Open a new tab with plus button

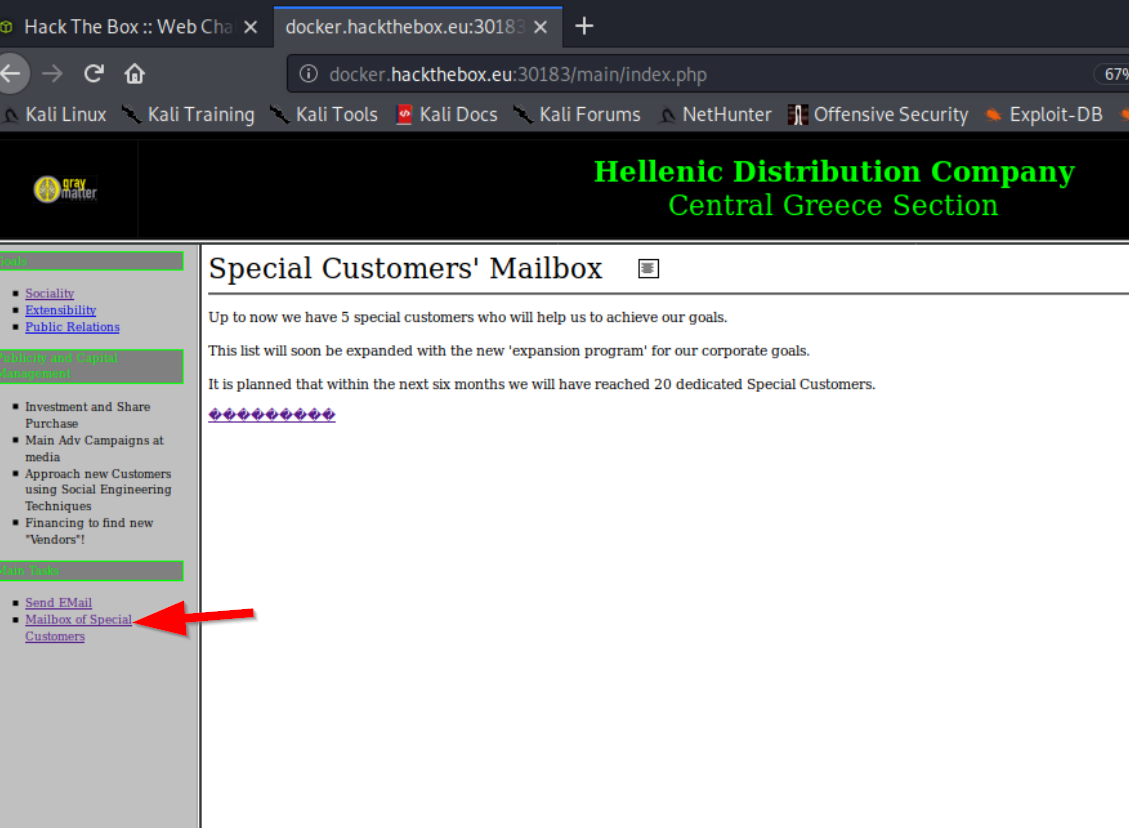pyautogui.click(x=585, y=26)
